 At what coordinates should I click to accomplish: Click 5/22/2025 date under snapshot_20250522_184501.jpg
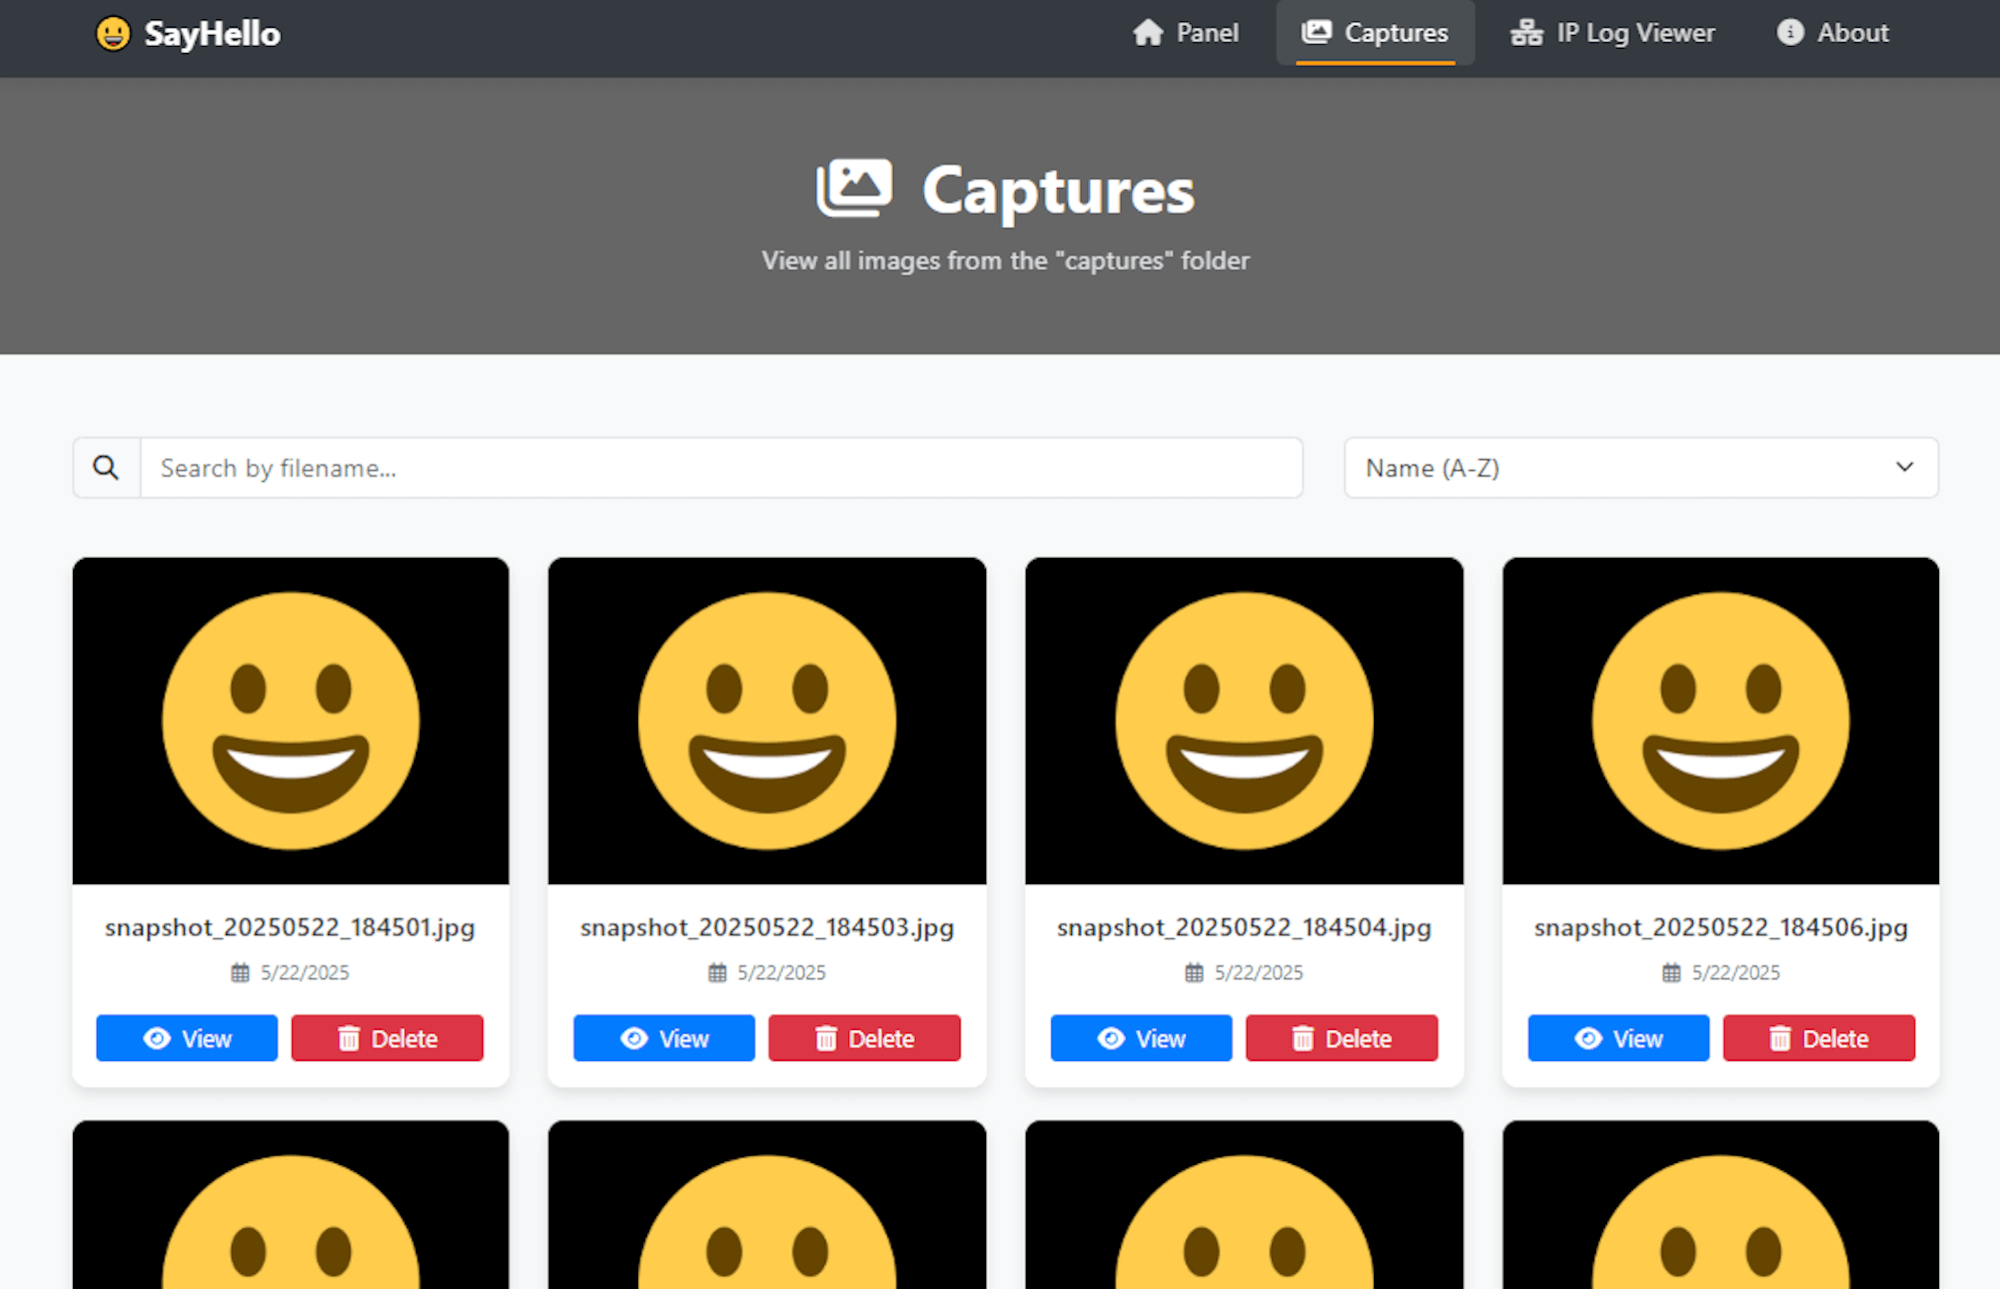coord(305,973)
